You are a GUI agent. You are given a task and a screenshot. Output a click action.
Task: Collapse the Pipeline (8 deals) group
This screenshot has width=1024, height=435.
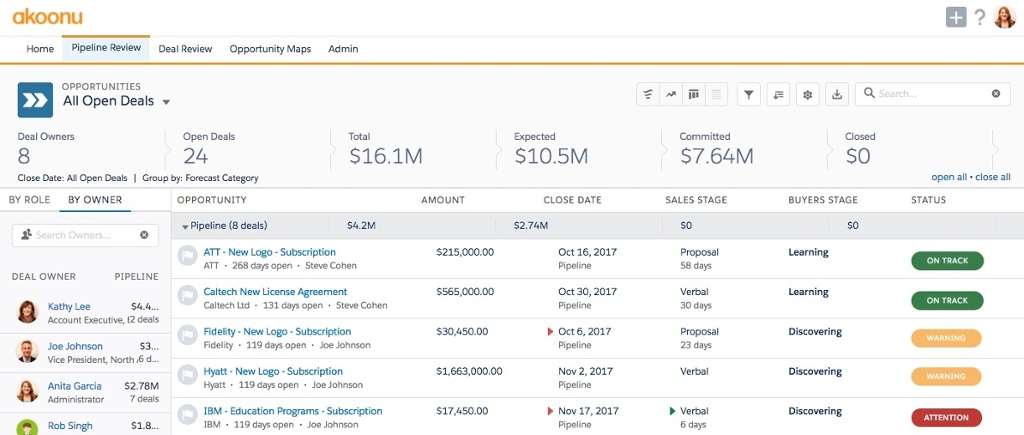point(185,226)
